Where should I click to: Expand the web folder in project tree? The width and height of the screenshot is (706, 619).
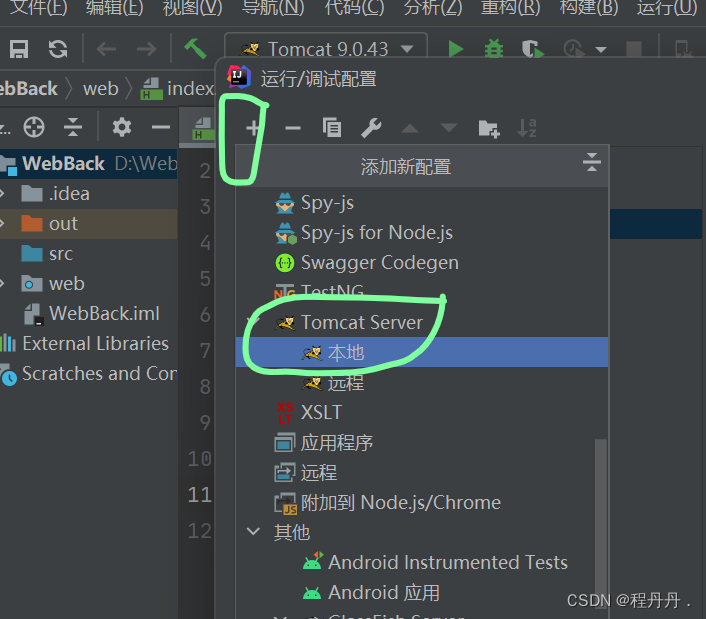pos(3,284)
